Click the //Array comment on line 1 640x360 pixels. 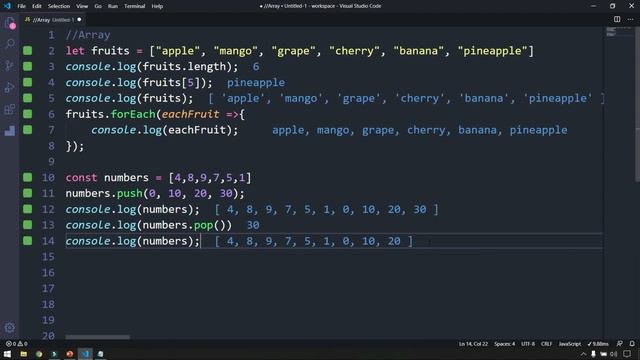point(88,35)
